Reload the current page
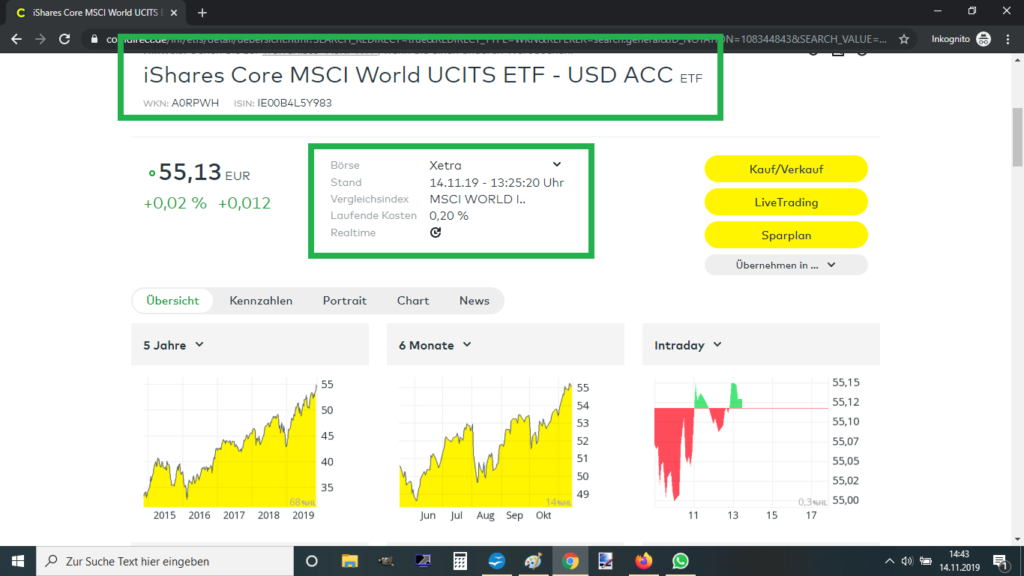Image resolution: width=1024 pixels, height=576 pixels. coord(64,39)
